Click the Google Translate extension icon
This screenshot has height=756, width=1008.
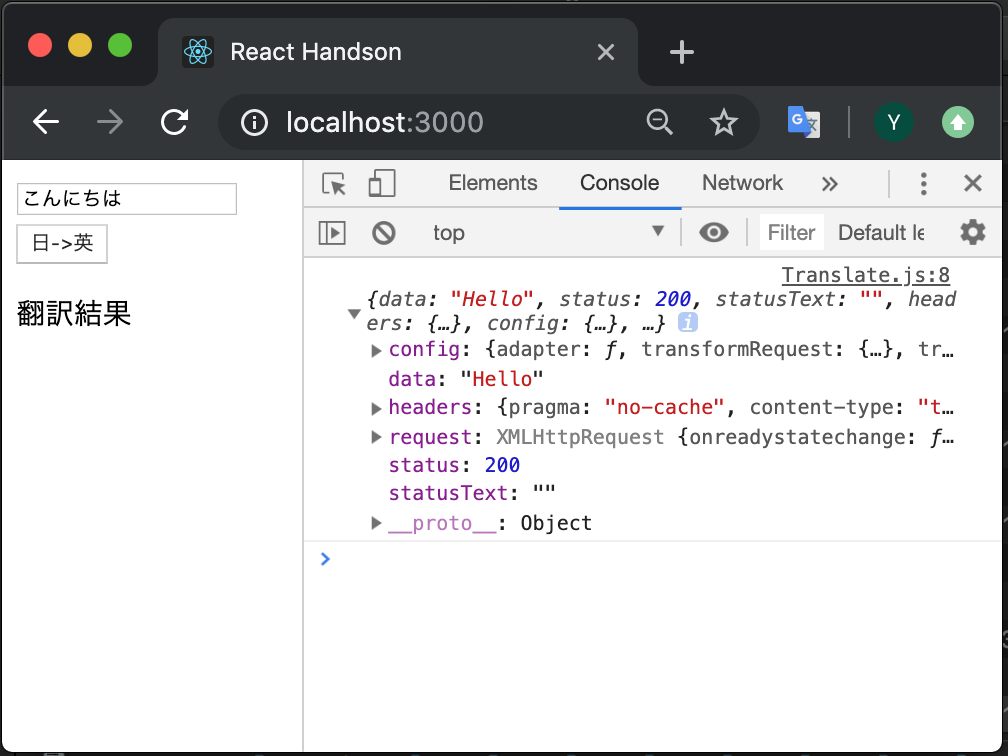803,122
